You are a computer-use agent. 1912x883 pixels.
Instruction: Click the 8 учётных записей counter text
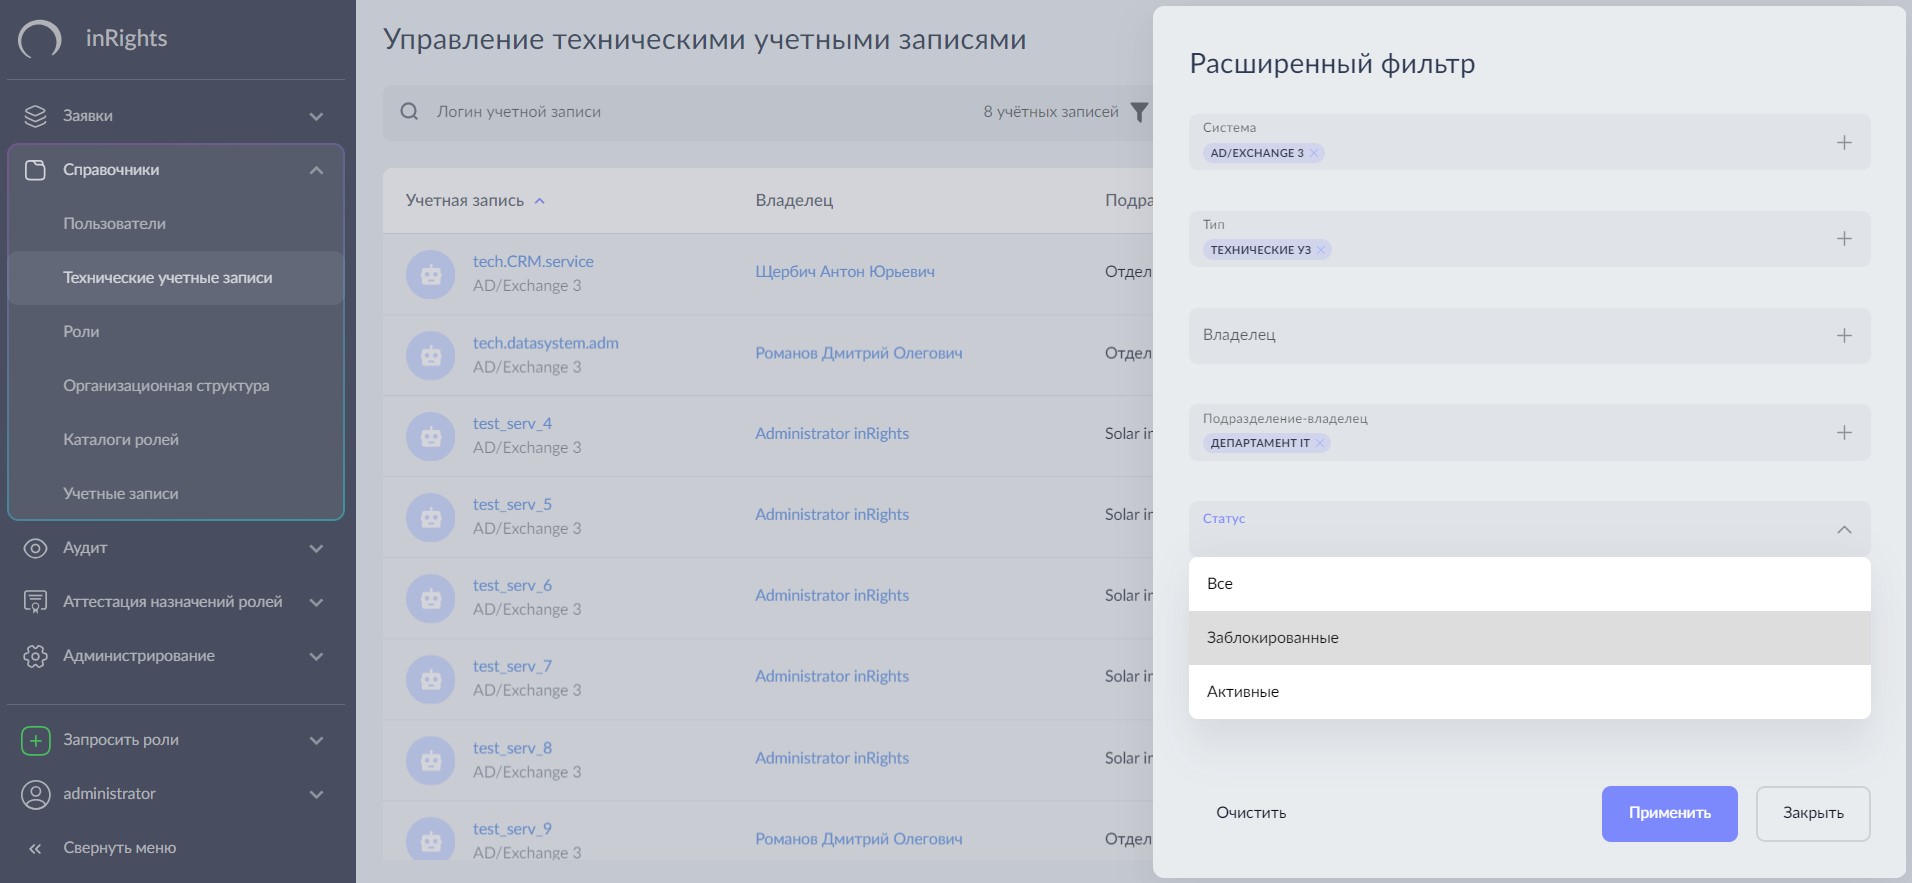pos(1051,112)
